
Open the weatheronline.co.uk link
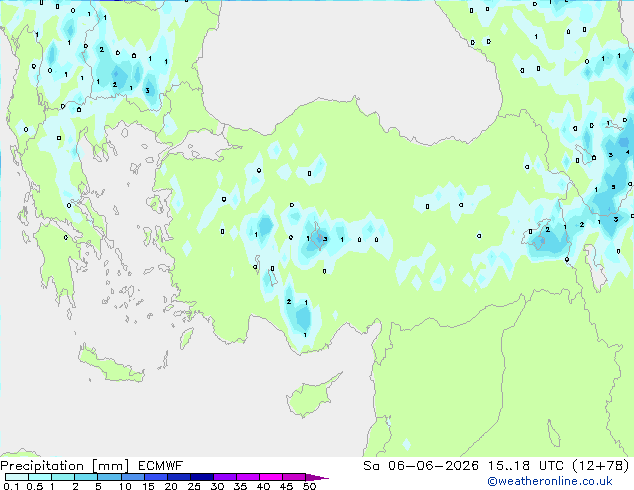click(550, 481)
